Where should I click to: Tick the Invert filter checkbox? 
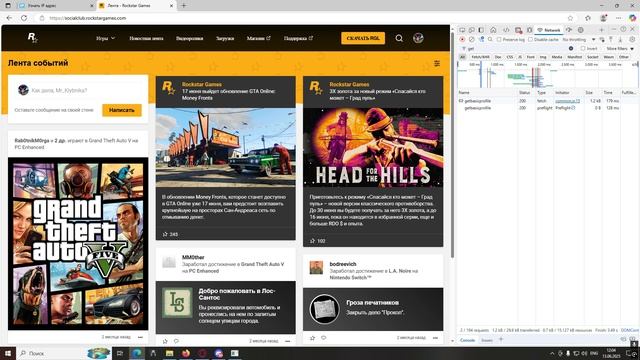583,49
